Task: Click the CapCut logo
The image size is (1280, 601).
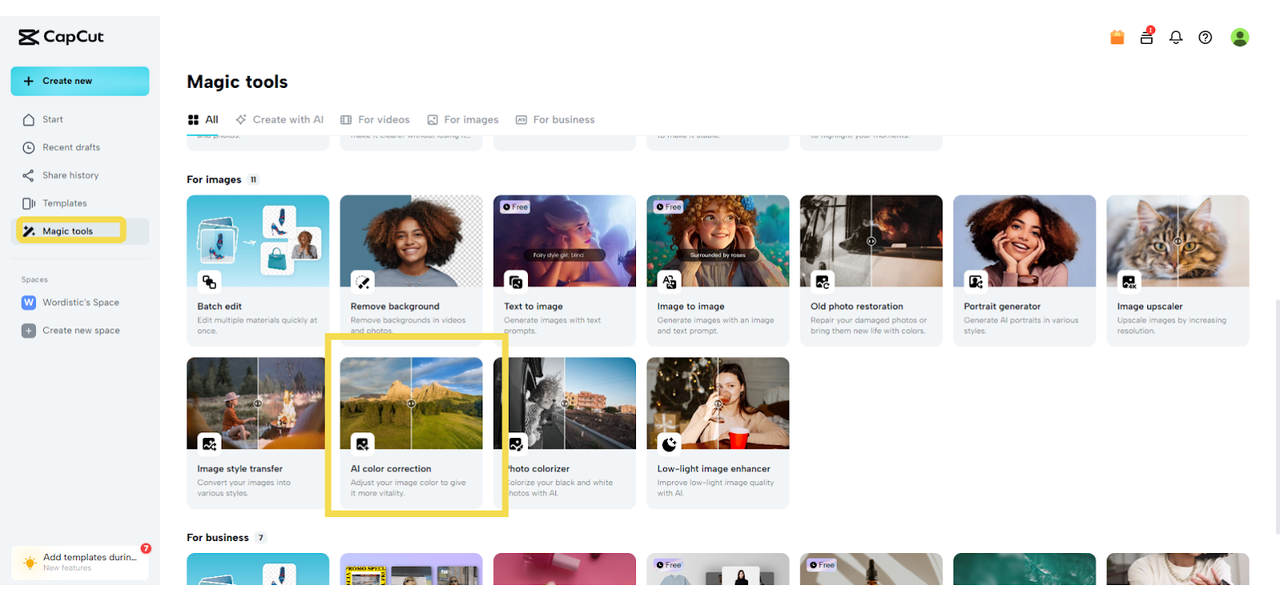Action: tap(61, 38)
